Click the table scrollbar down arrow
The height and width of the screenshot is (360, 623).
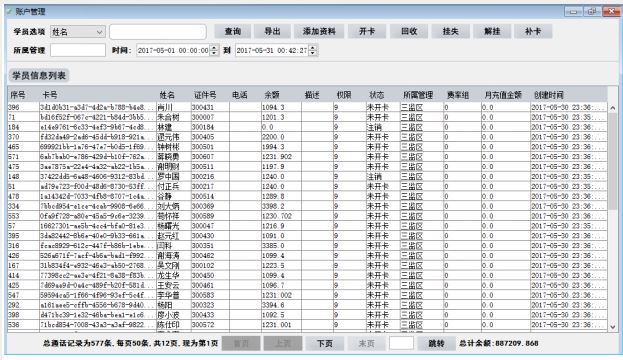pyautogui.click(x=613, y=327)
